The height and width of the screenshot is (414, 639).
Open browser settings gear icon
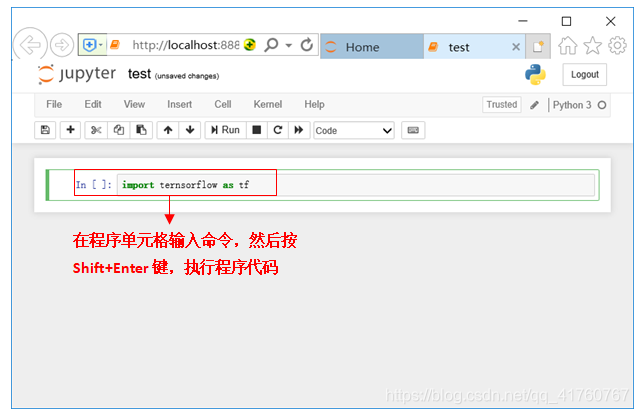click(x=617, y=45)
